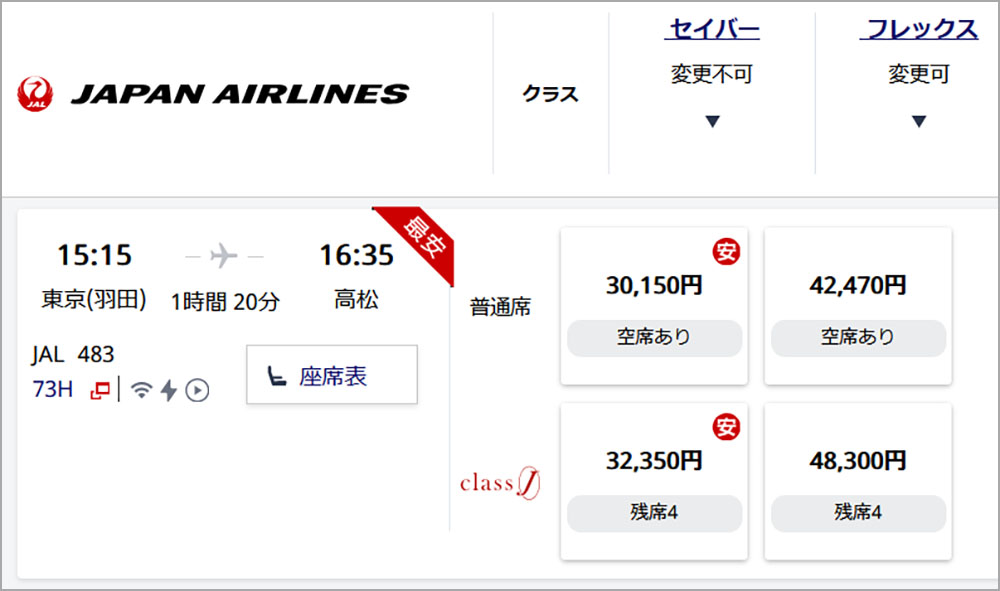Viewport: 1000px width, 591px height.
Task: Click the in-flight video play icon
Action: point(197,390)
